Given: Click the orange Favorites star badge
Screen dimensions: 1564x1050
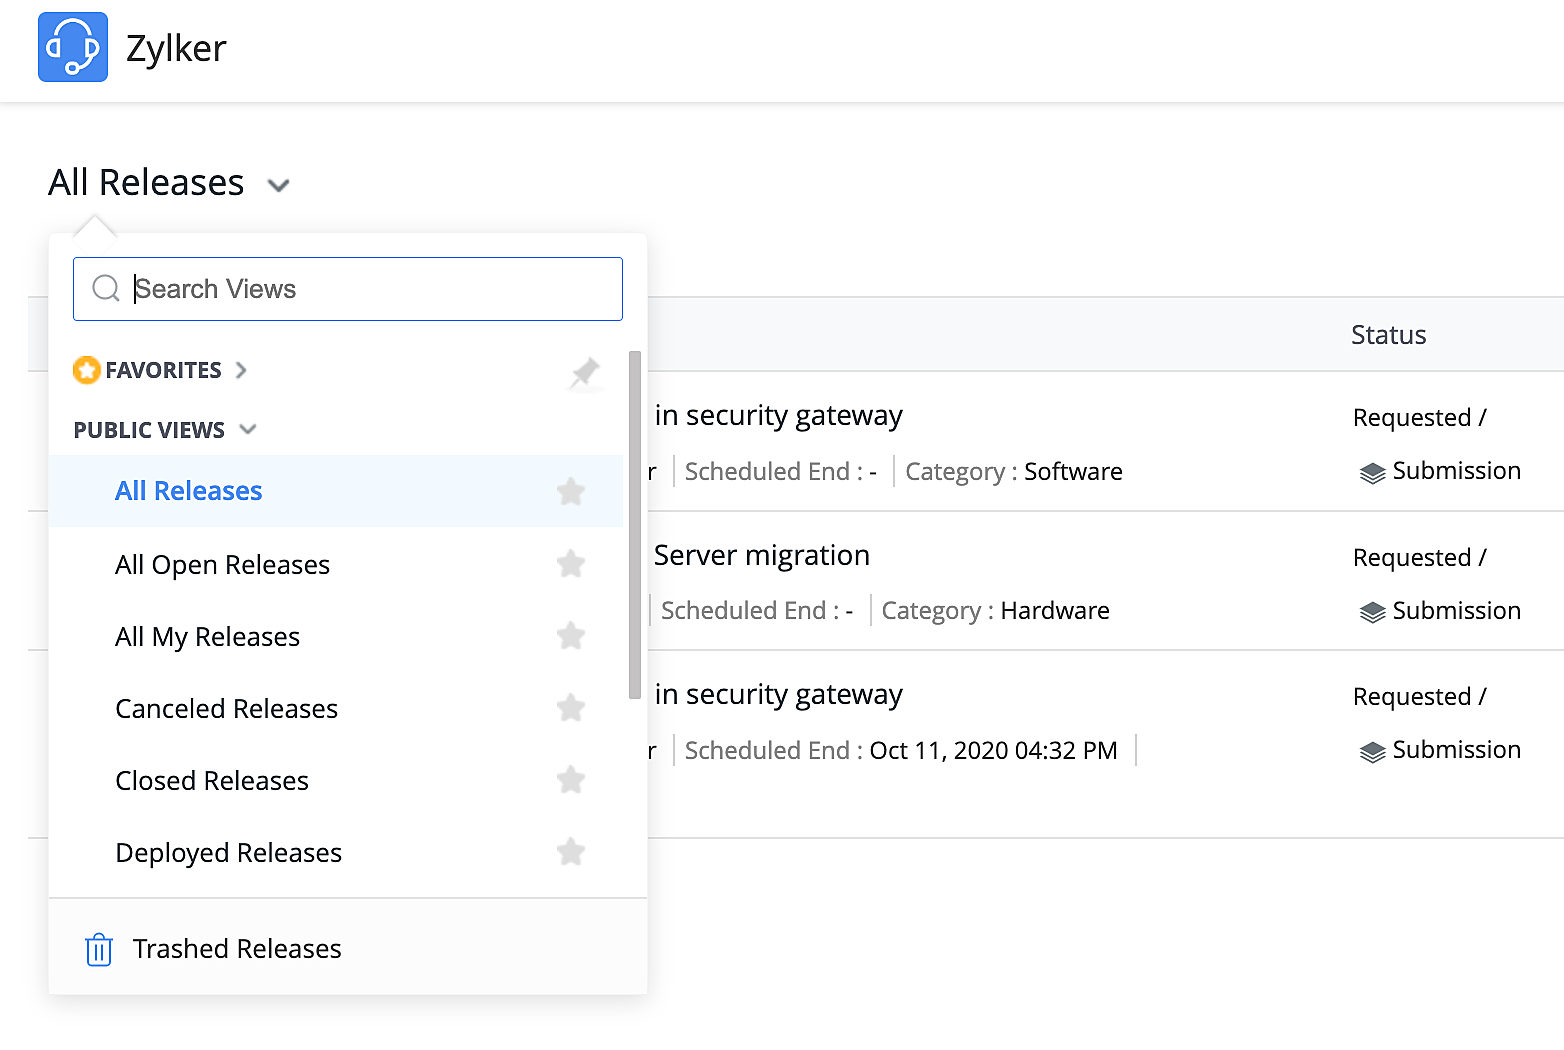Looking at the screenshot, I should pos(87,370).
